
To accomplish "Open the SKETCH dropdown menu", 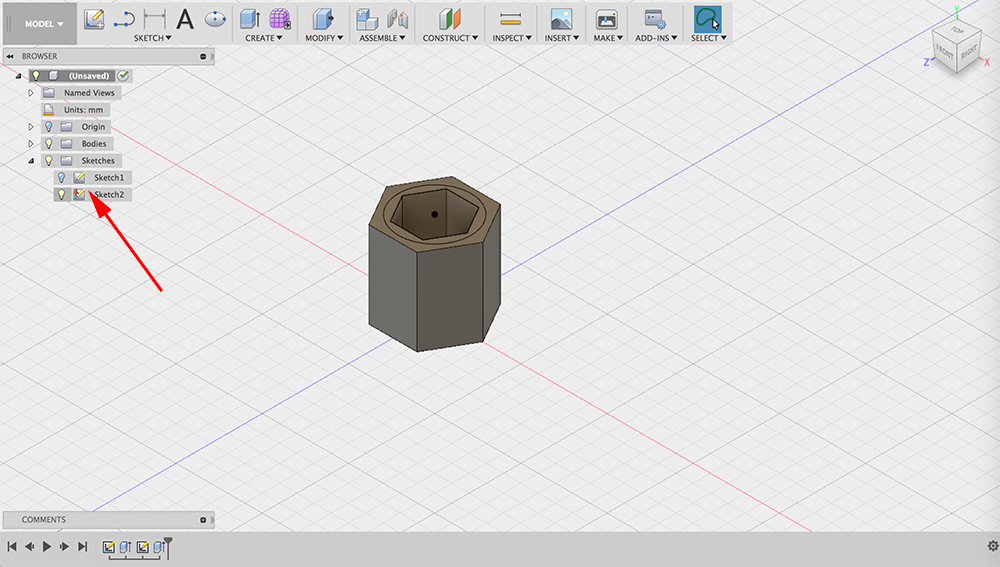I will point(152,38).
